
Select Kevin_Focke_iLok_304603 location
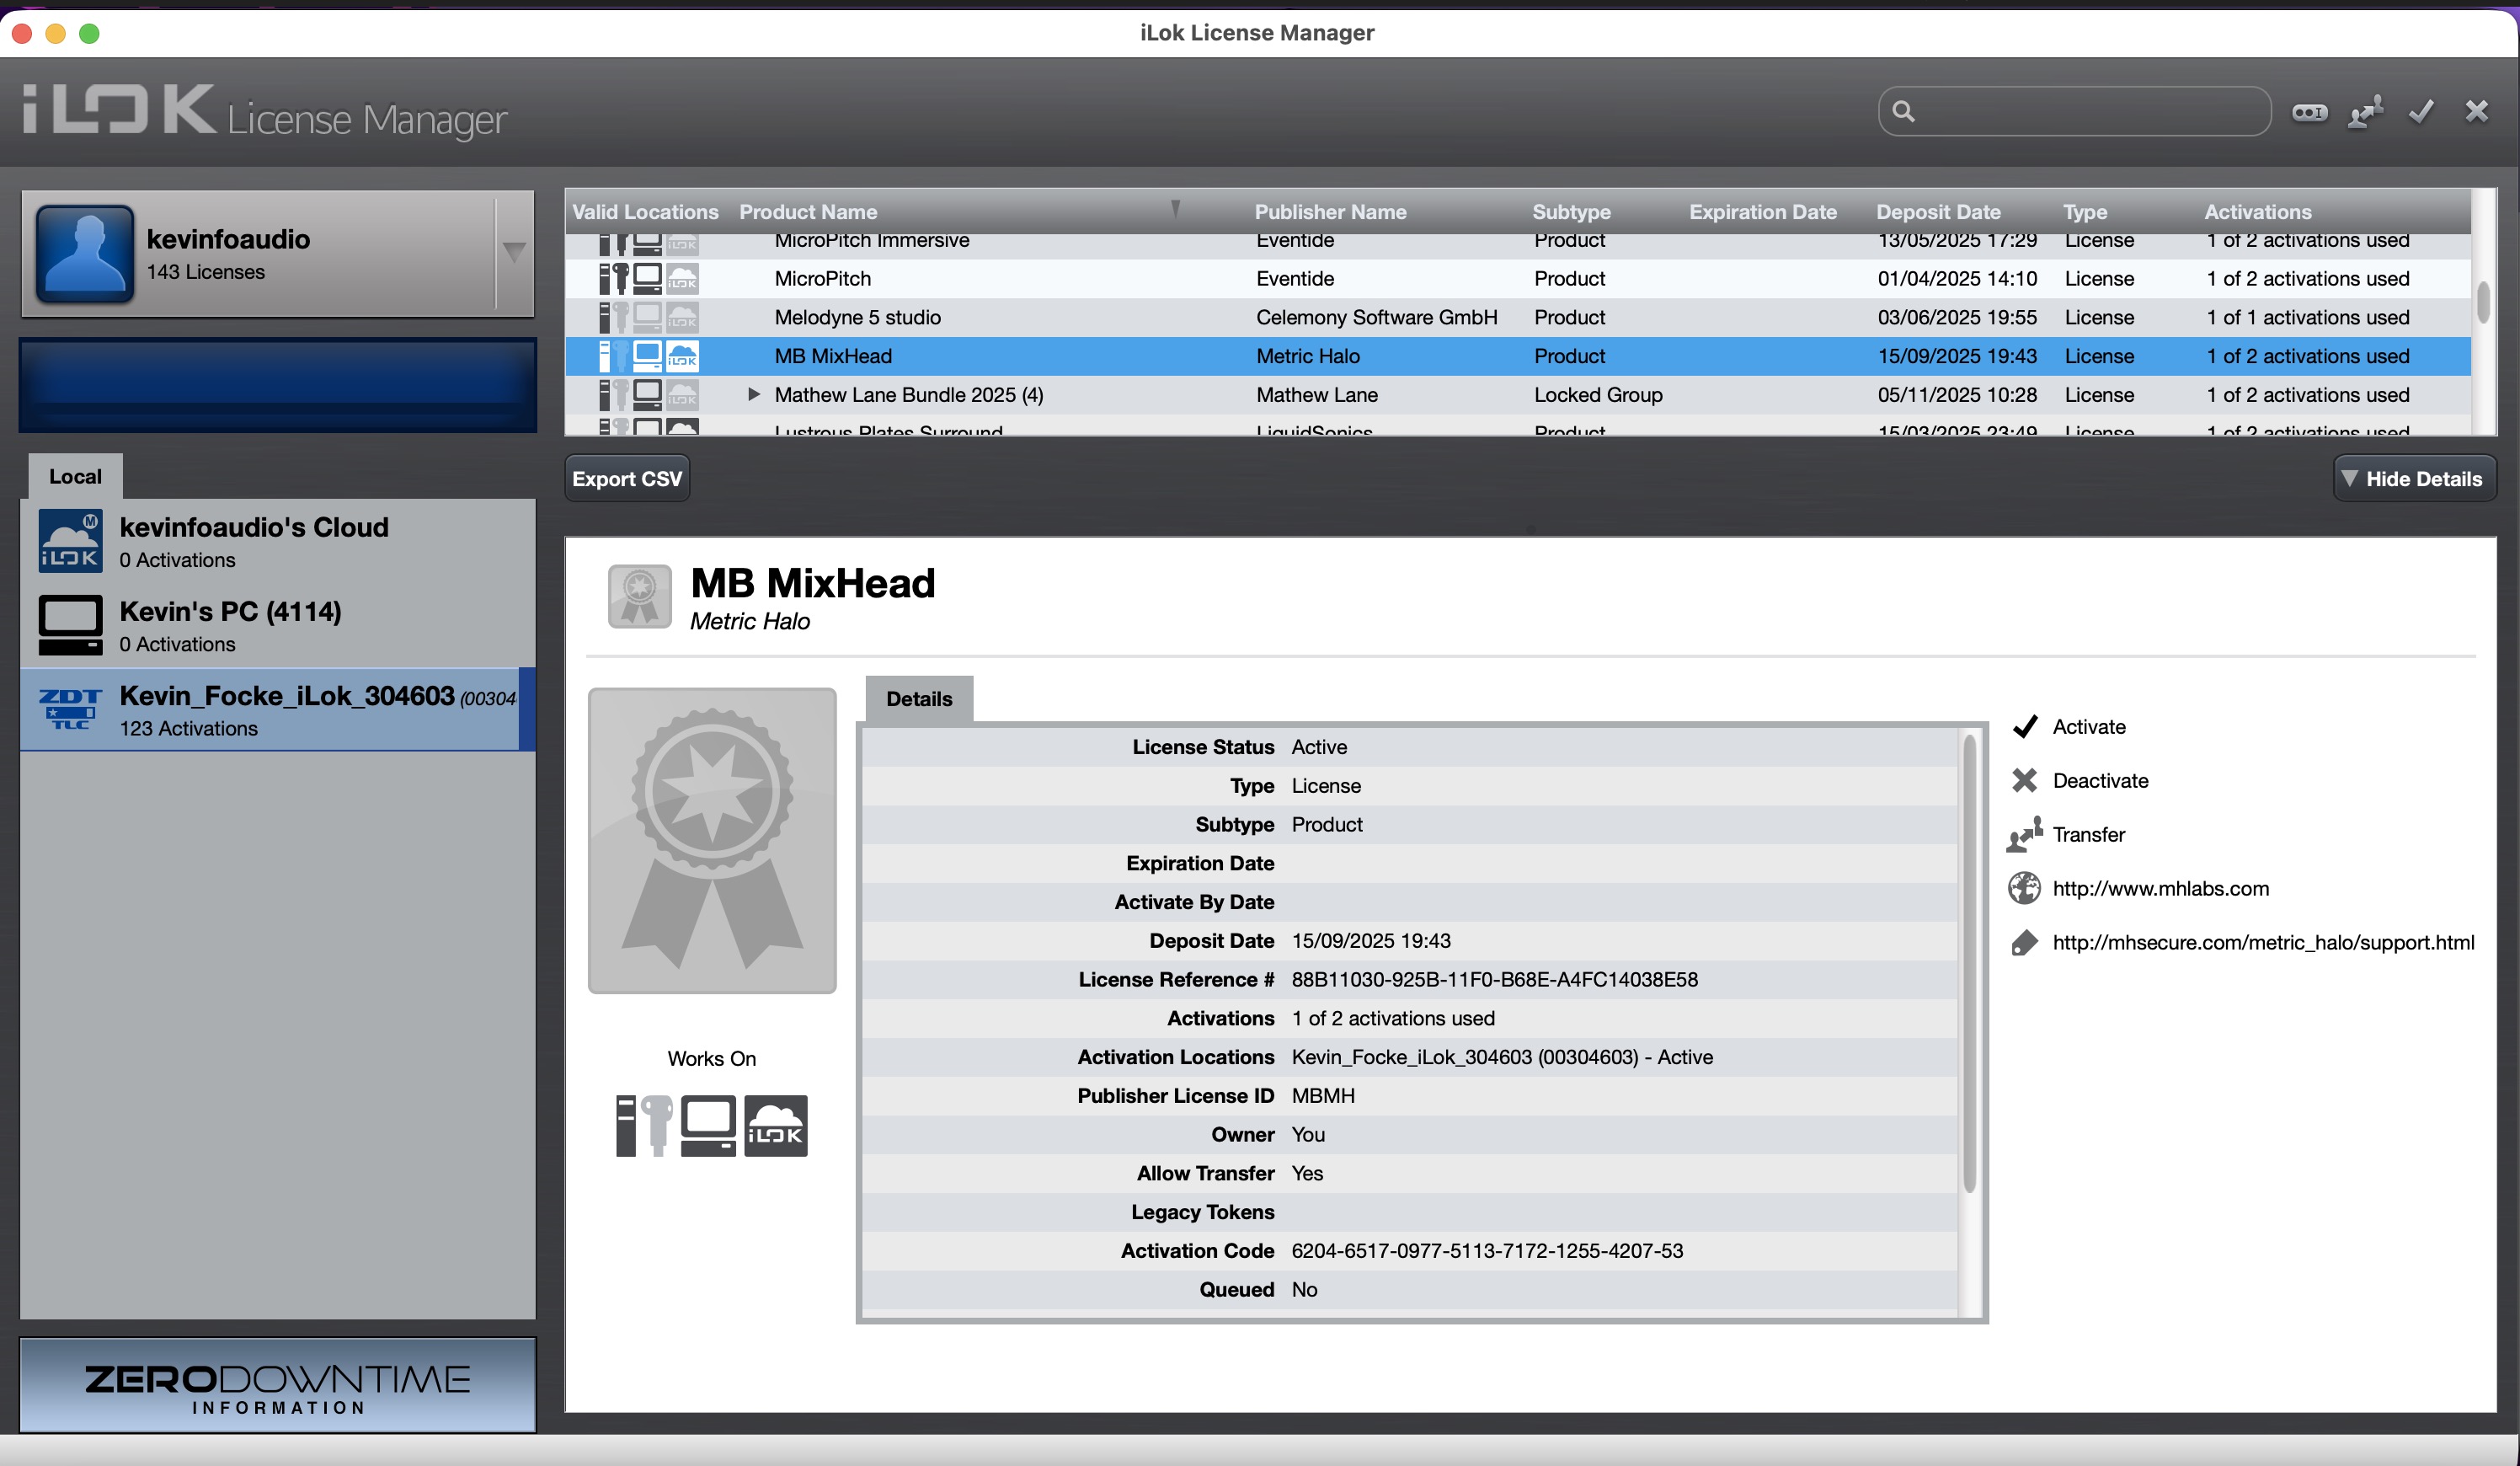tap(278, 710)
